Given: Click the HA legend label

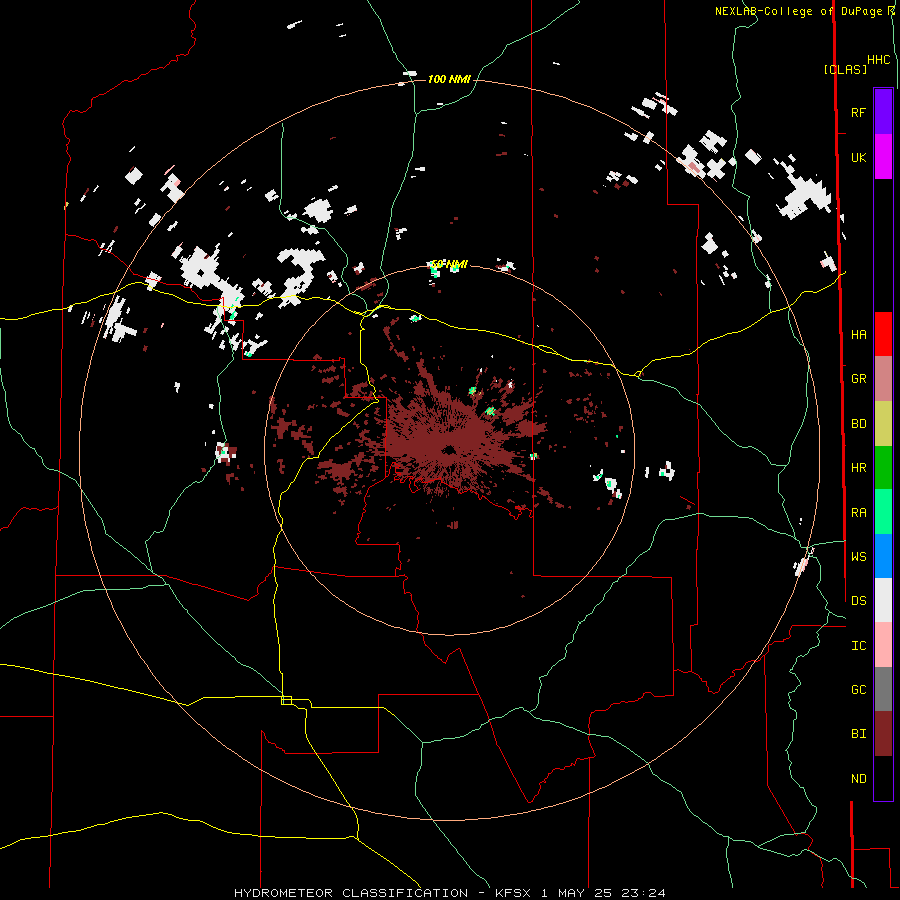Looking at the screenshot, I should [x=858, y=335].
